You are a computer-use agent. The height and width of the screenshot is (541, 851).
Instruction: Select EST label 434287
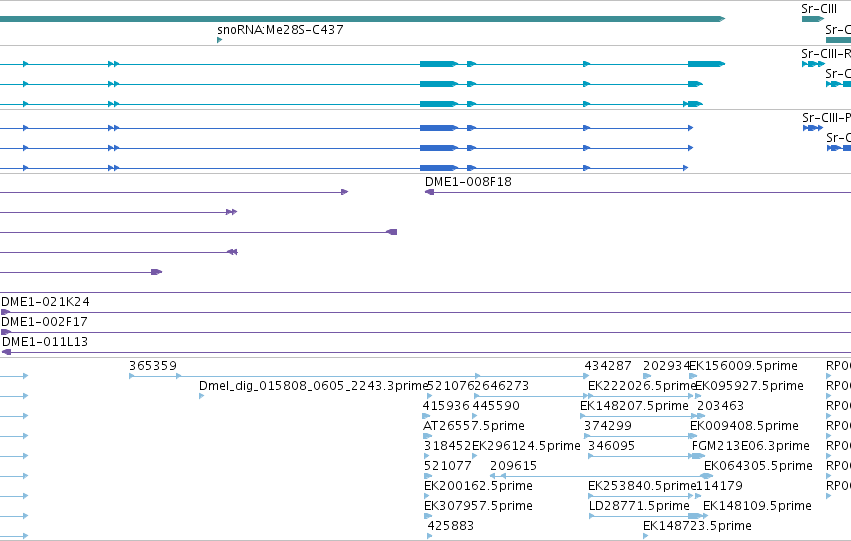(608, 366)
